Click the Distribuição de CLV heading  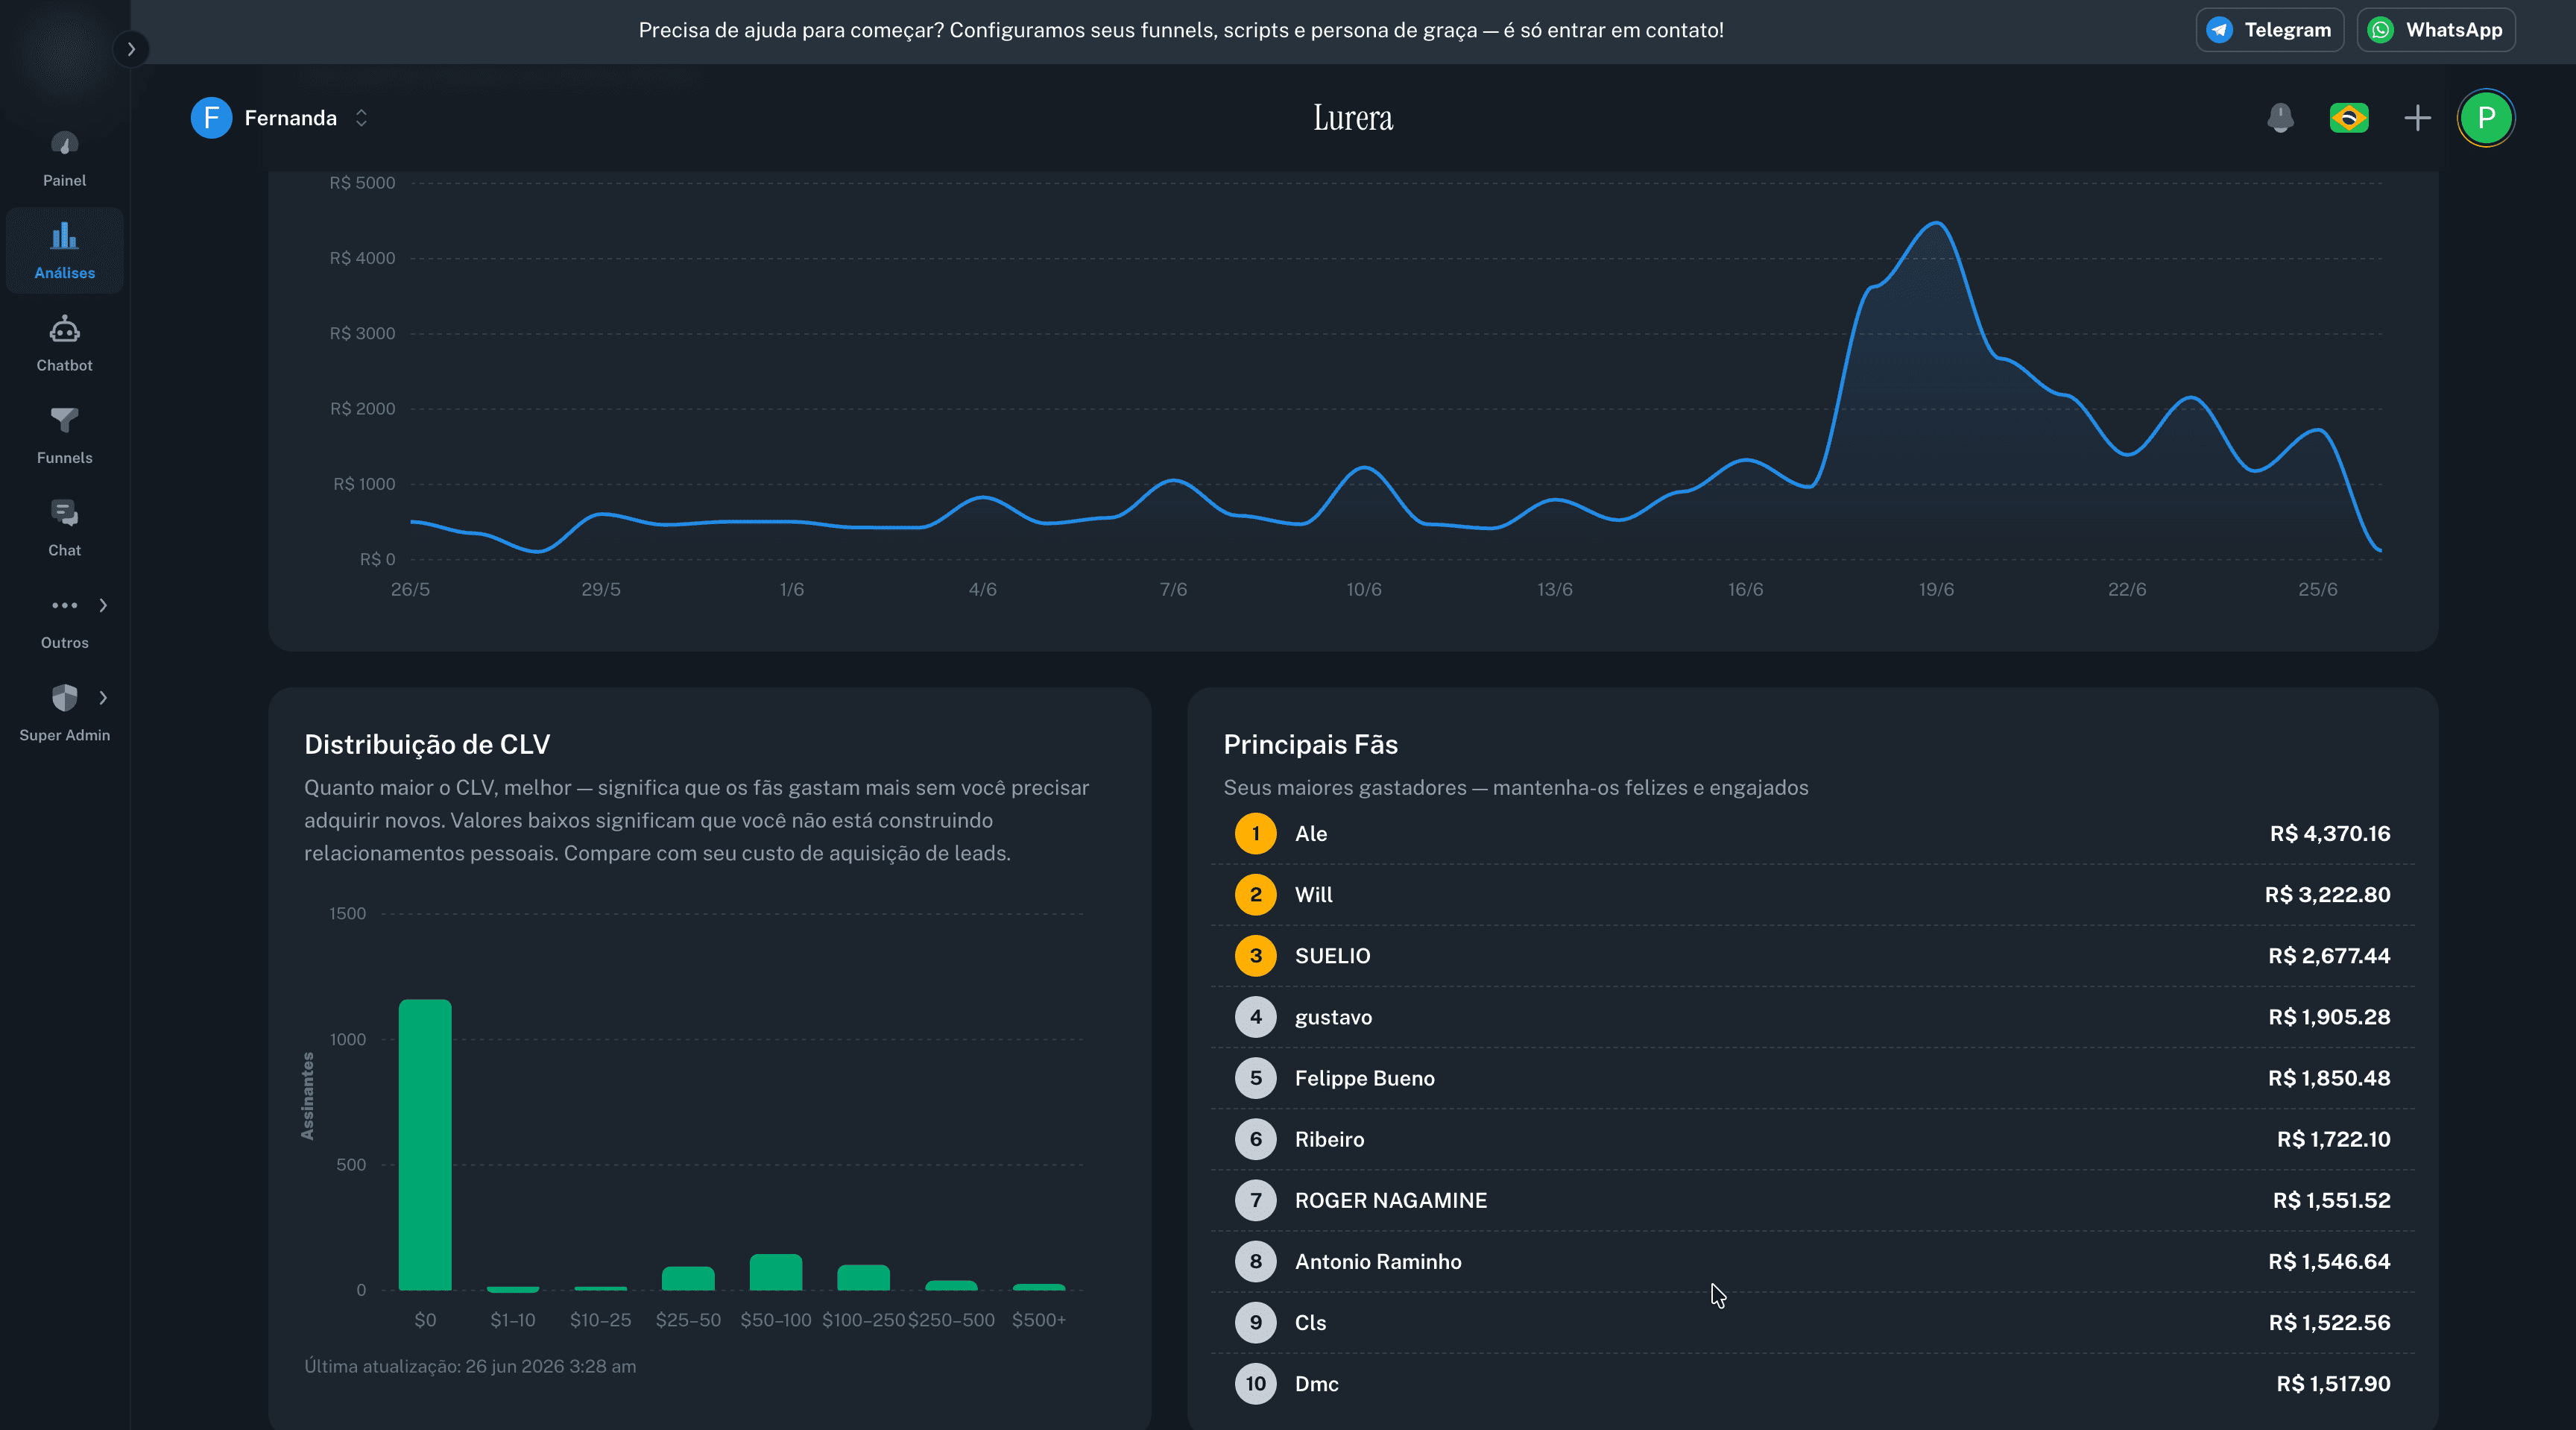pos(427,745)
